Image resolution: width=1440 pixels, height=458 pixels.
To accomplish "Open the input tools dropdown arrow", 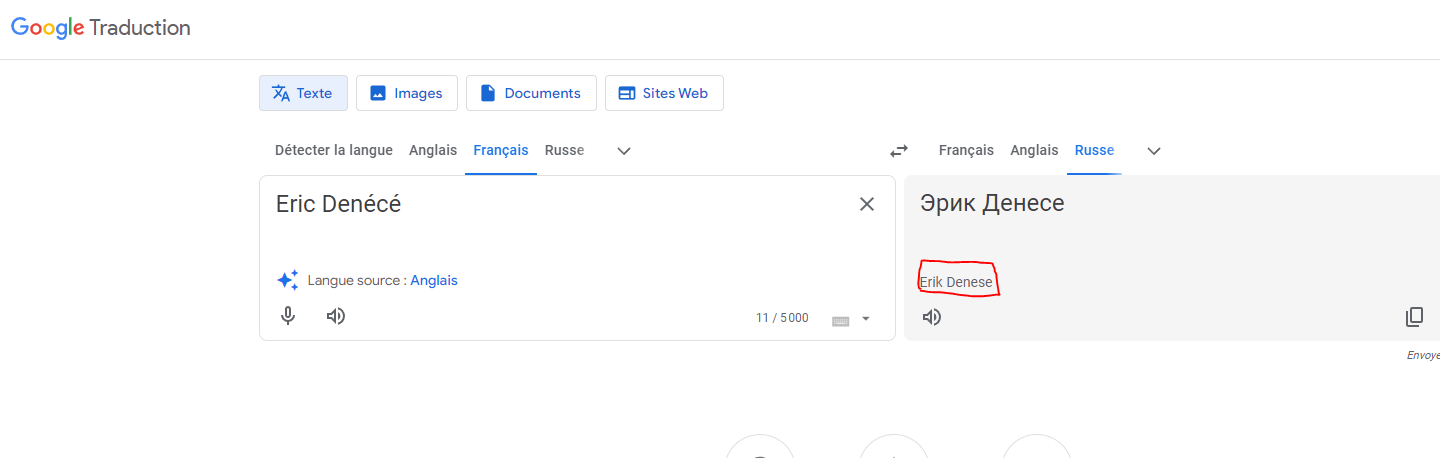I will 866,319.
